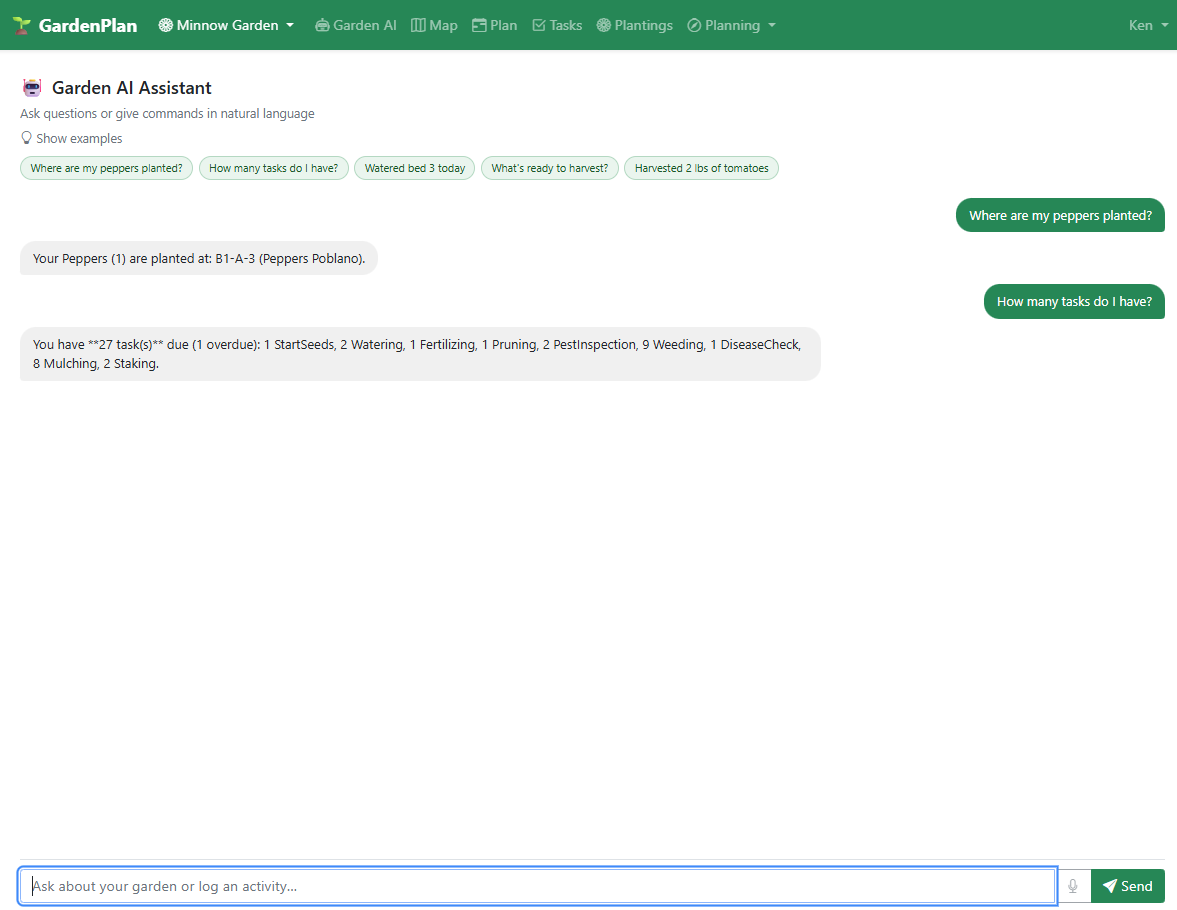Expand the Planning dropdown menu
The image size is (1177, 910).
click(731, 24)
